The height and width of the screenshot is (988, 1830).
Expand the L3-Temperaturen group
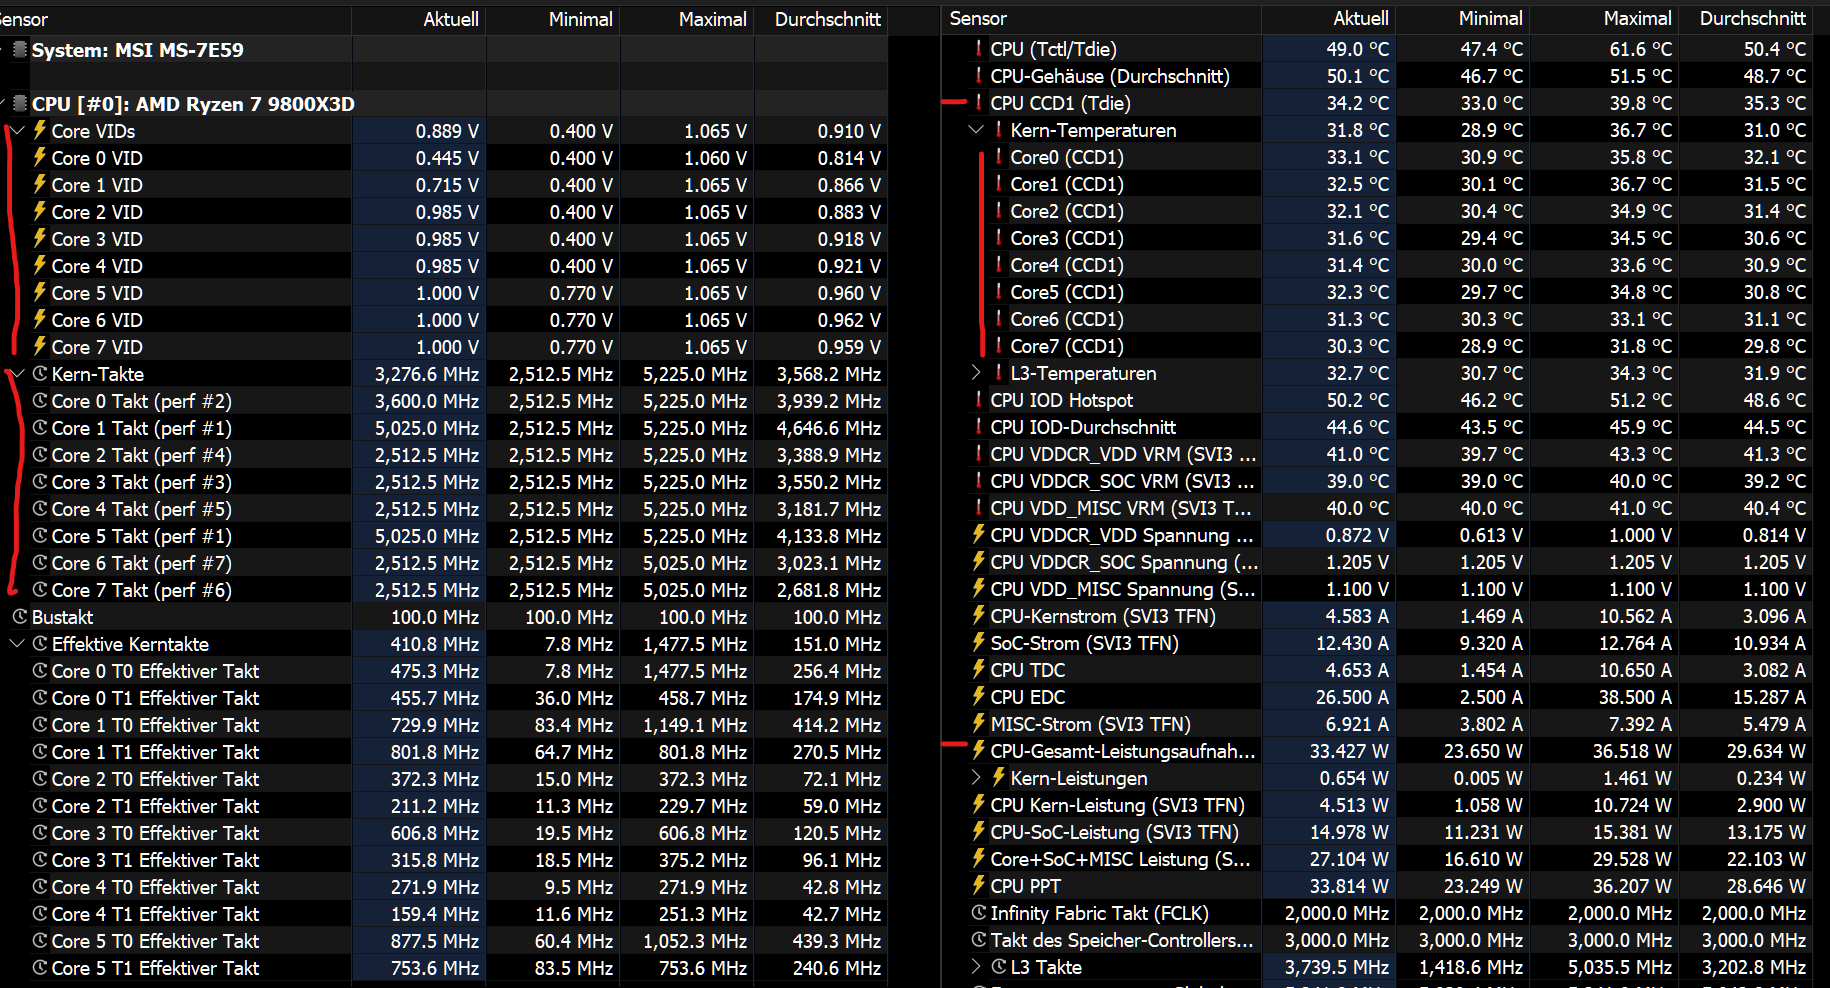pos(977,373)
